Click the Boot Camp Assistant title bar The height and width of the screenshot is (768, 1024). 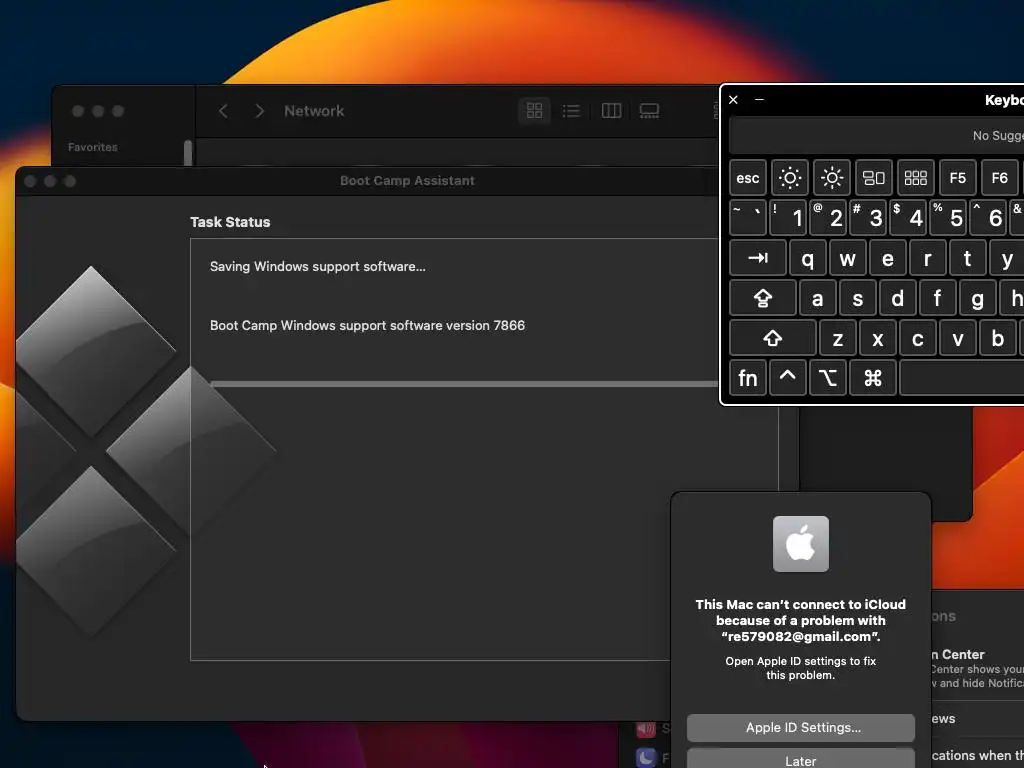(407, 181)
